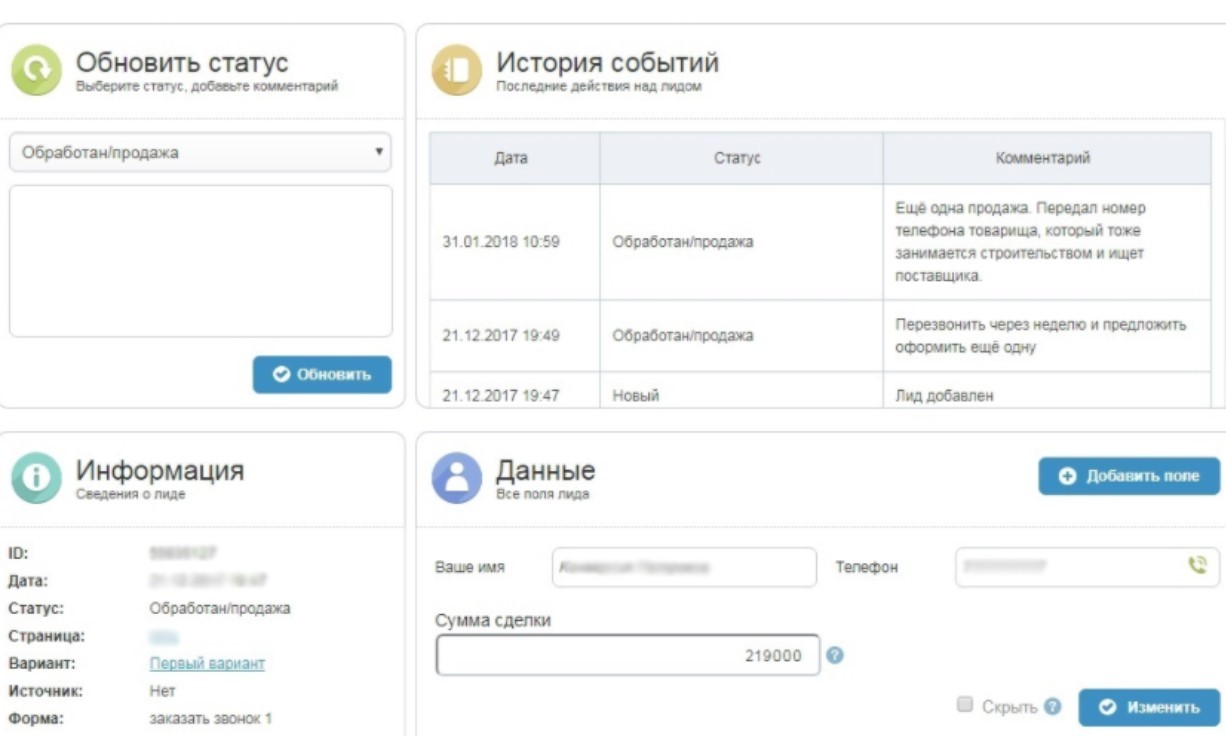The width and height of the screenshot is (1226, 736).
Task: Click the orange История событий icon
Action: (456, 71)
